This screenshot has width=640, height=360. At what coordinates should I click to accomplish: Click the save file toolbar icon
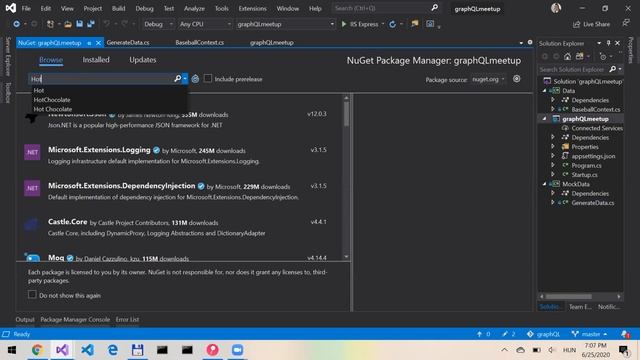79,24
